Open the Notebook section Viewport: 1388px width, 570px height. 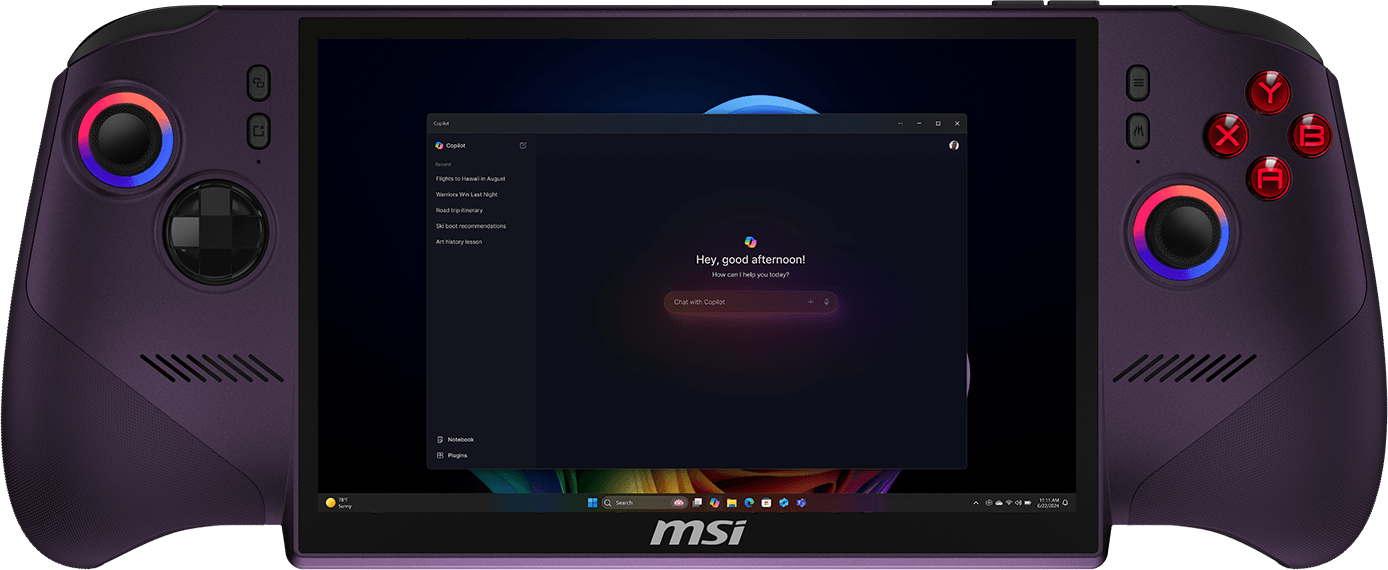455,439
